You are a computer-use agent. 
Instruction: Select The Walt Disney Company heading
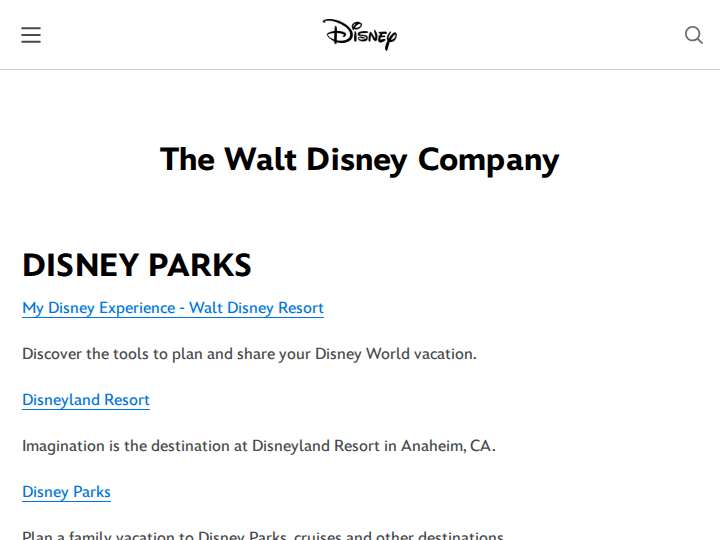[x=360, y=160]
